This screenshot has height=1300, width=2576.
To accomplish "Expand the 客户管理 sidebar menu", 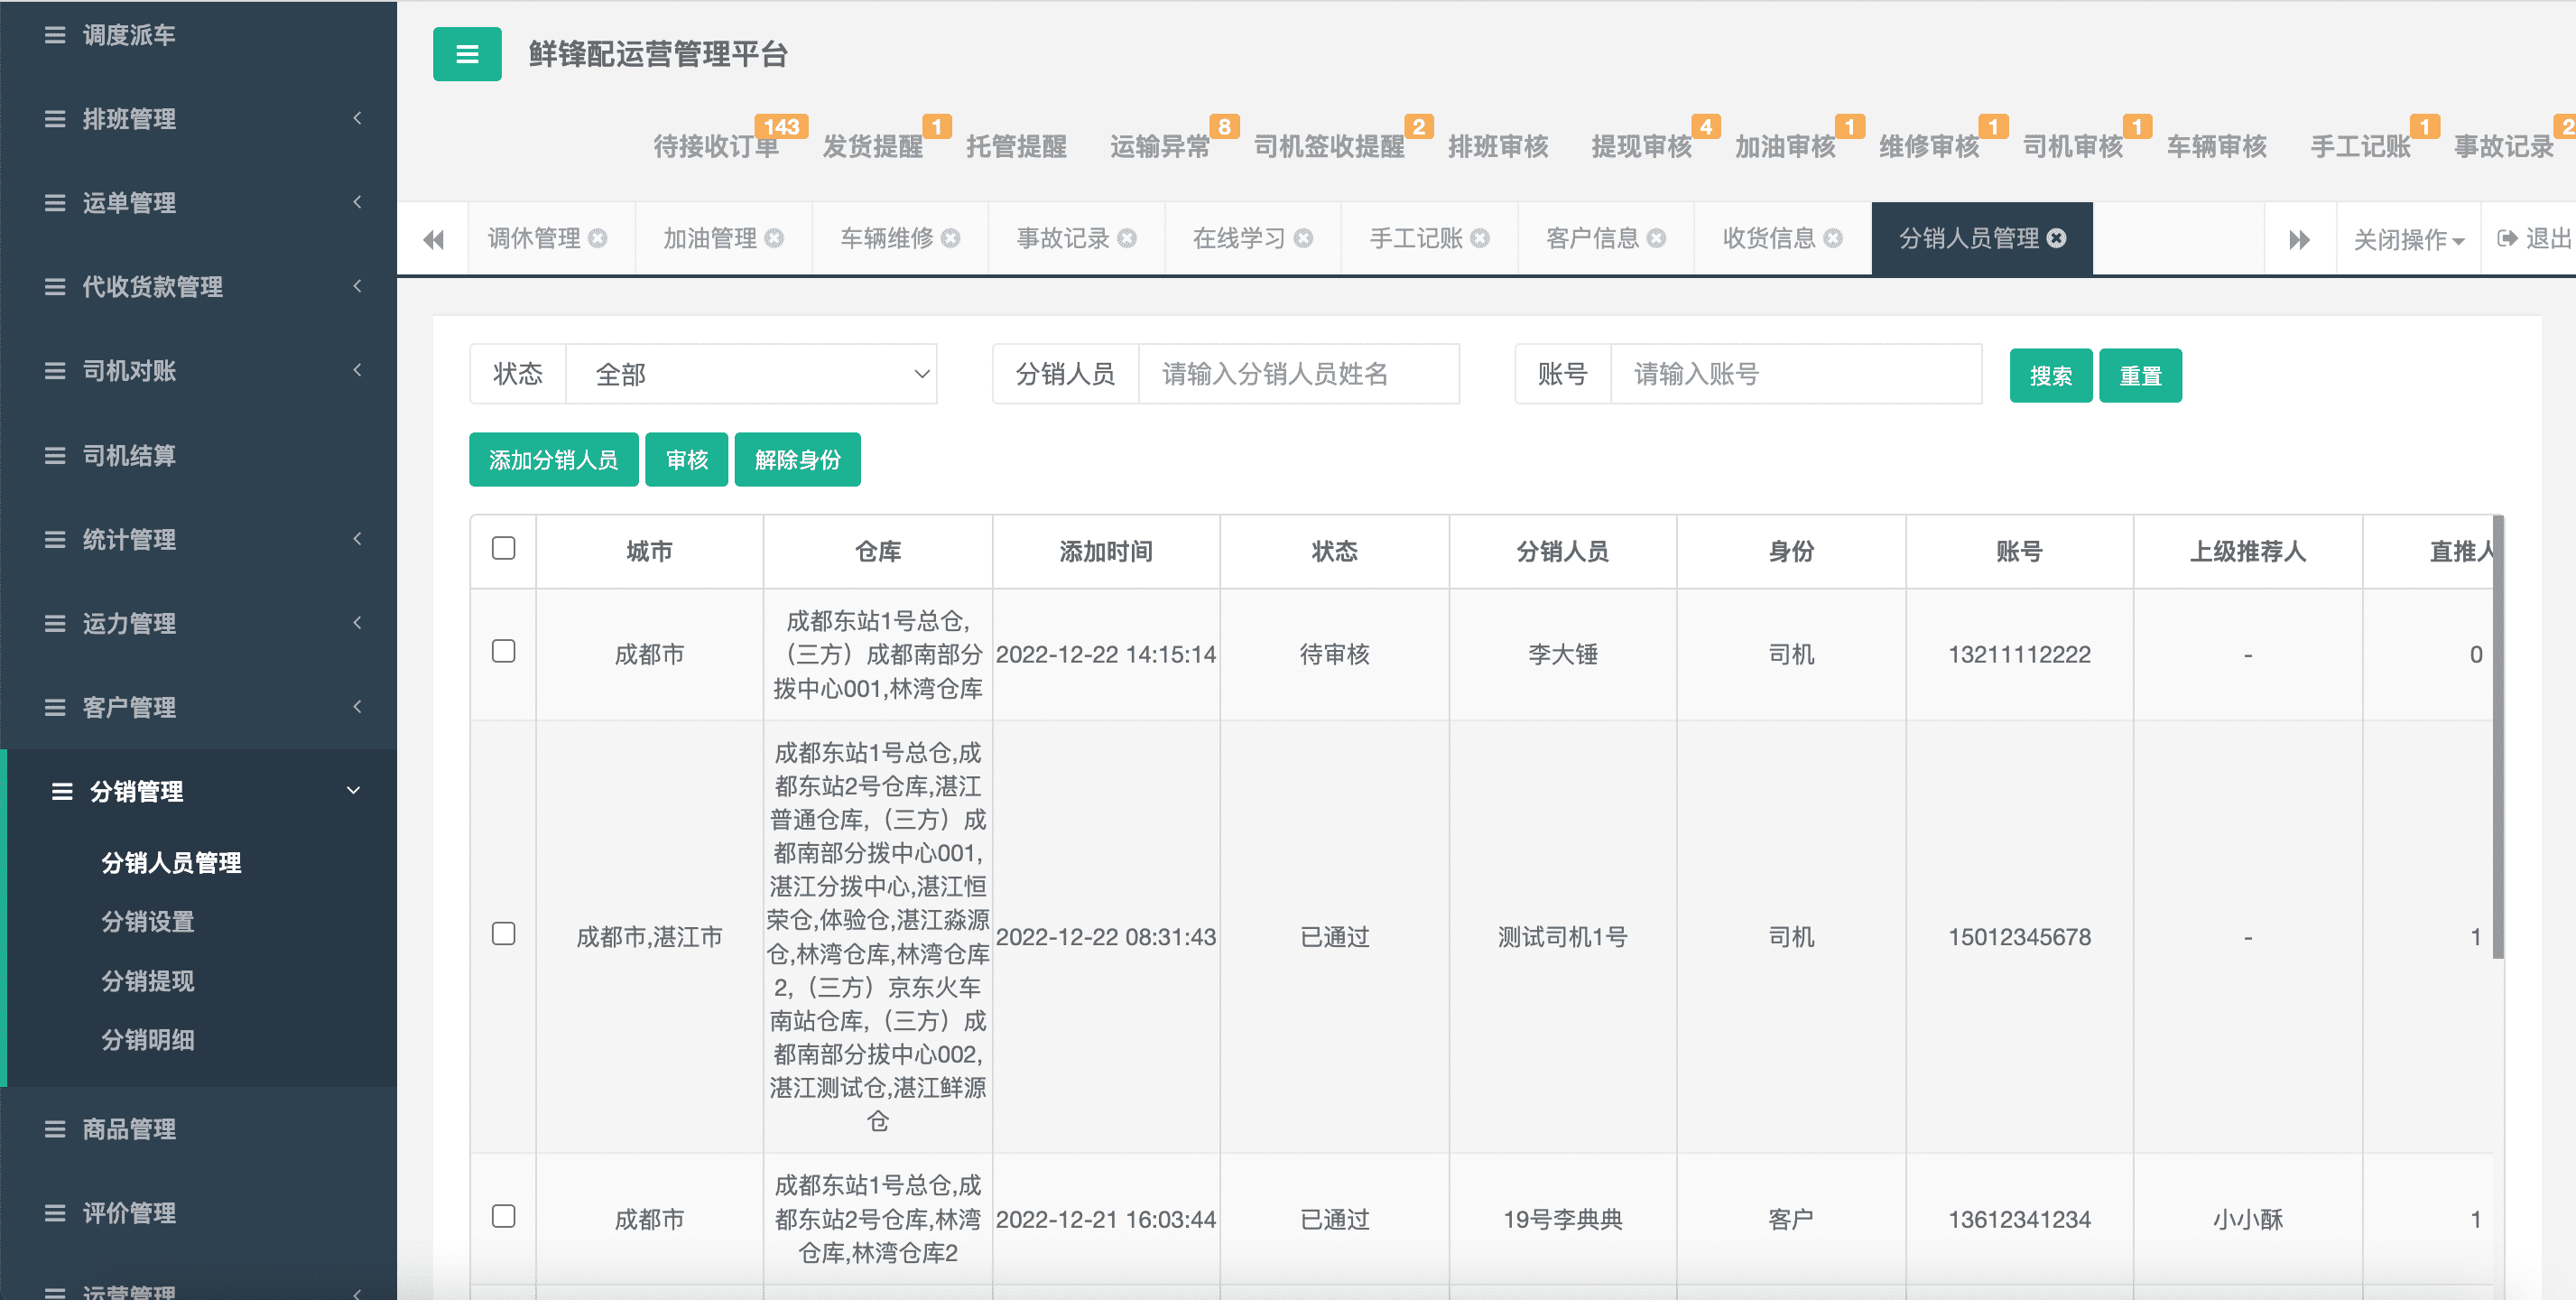I will click(357, 707).
